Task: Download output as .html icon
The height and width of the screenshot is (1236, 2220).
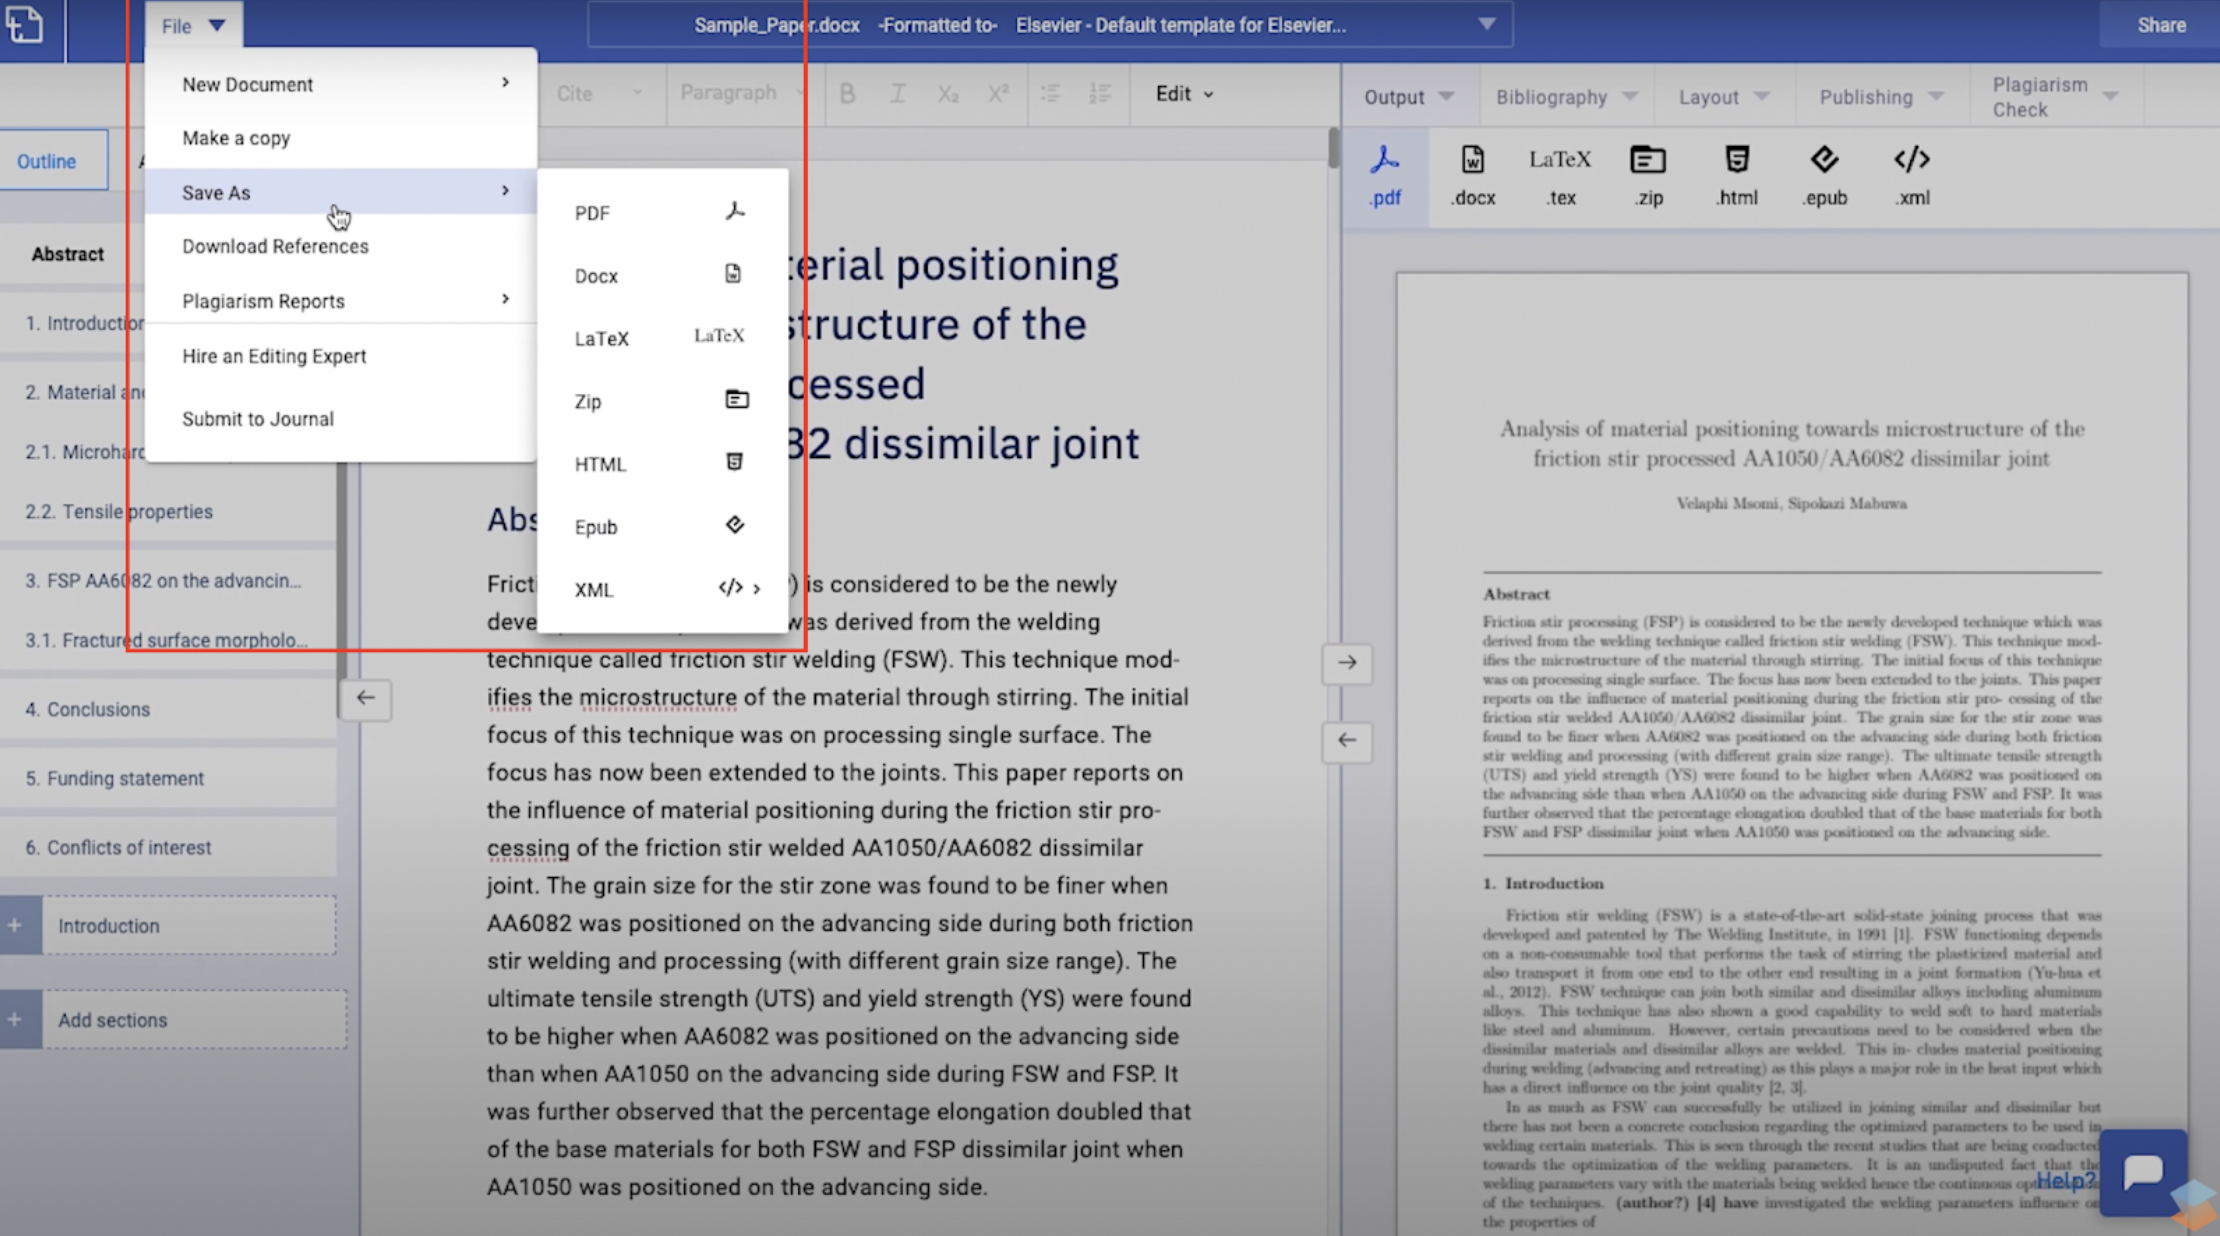Action: pos(1737,176)
